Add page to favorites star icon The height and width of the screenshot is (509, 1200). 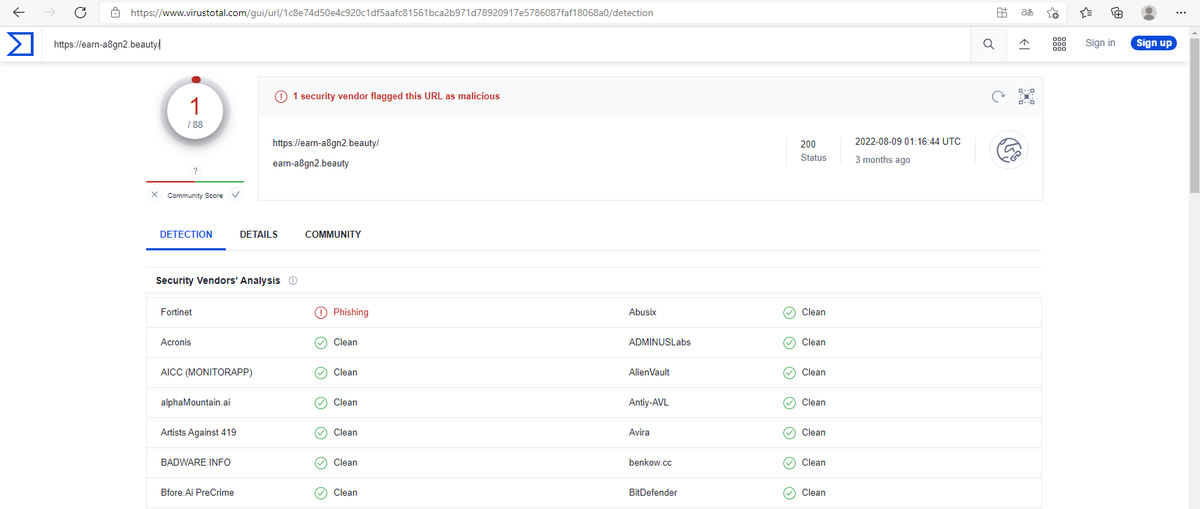click(x=1053, y=12)
